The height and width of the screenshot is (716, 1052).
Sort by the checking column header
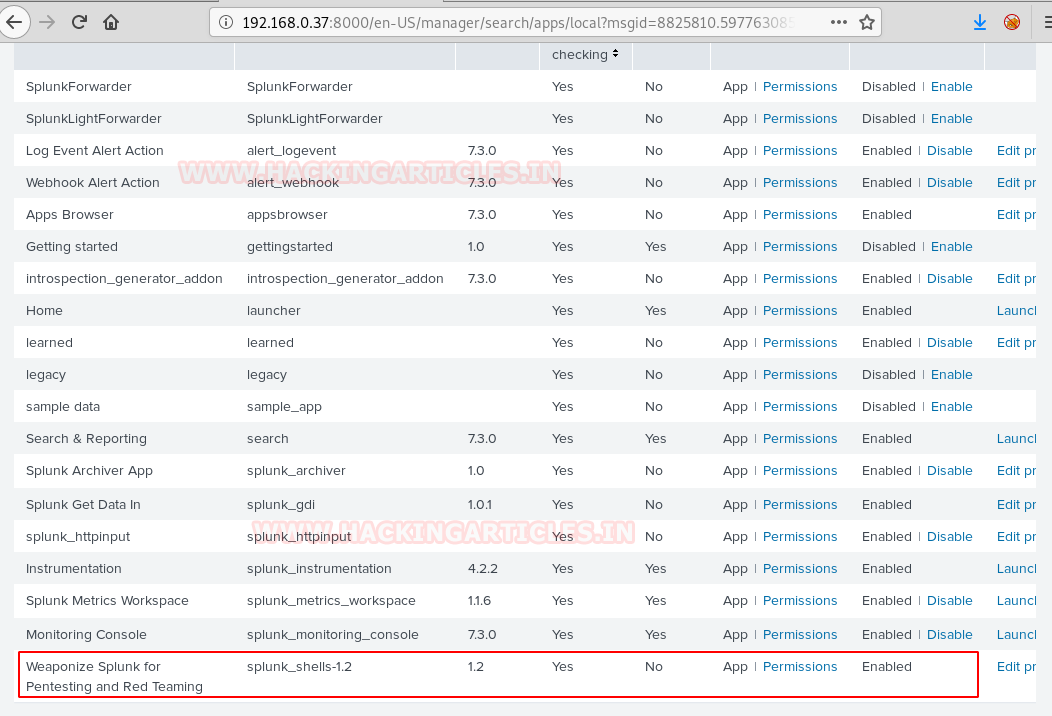tap(585, 54)
